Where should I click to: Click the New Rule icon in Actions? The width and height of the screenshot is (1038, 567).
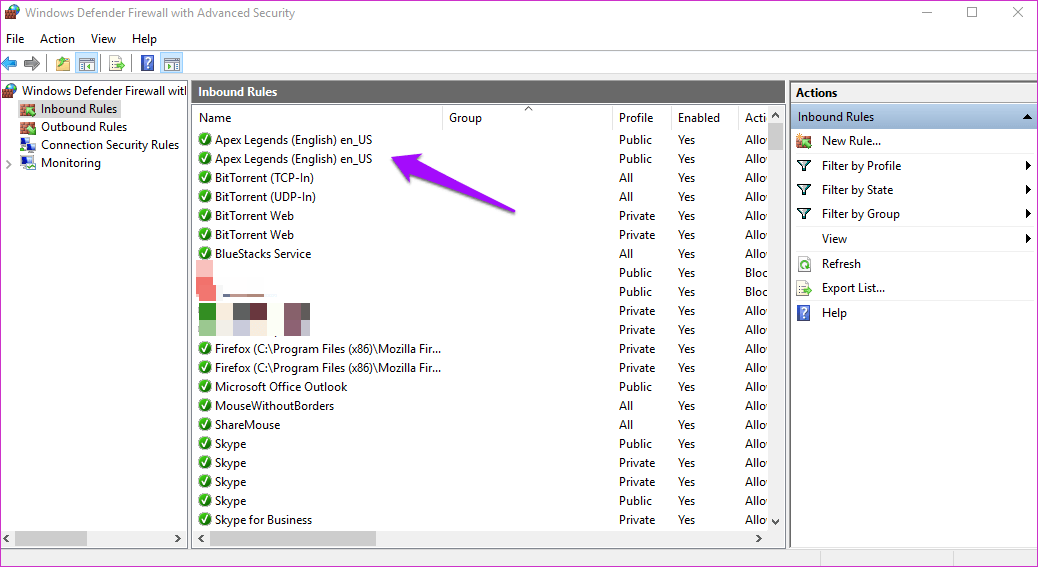pyautogui.click(x=804, y=141)
